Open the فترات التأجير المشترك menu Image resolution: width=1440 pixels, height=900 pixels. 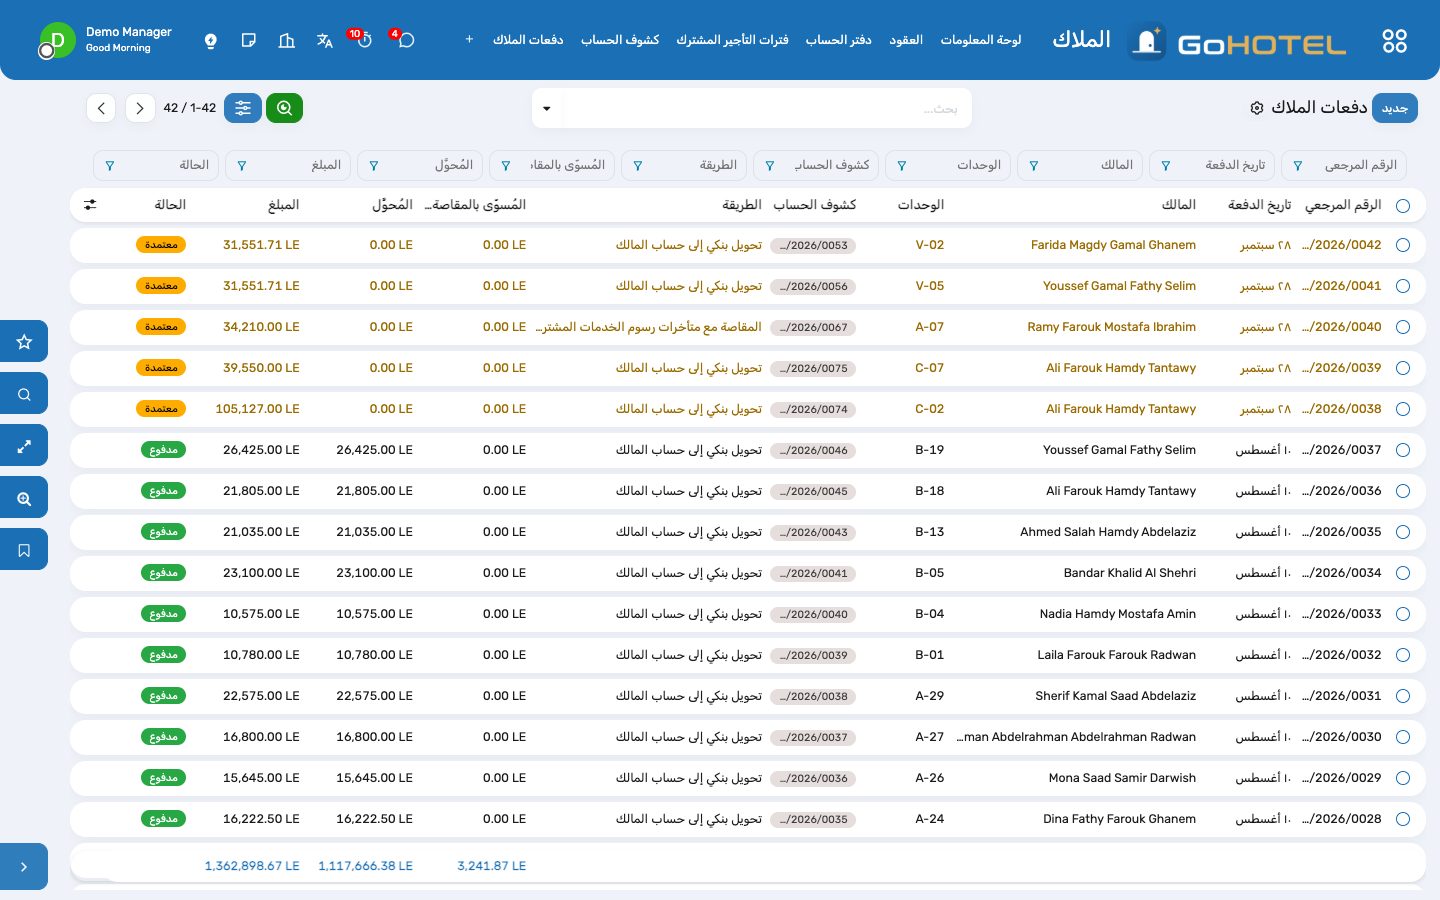732,40
